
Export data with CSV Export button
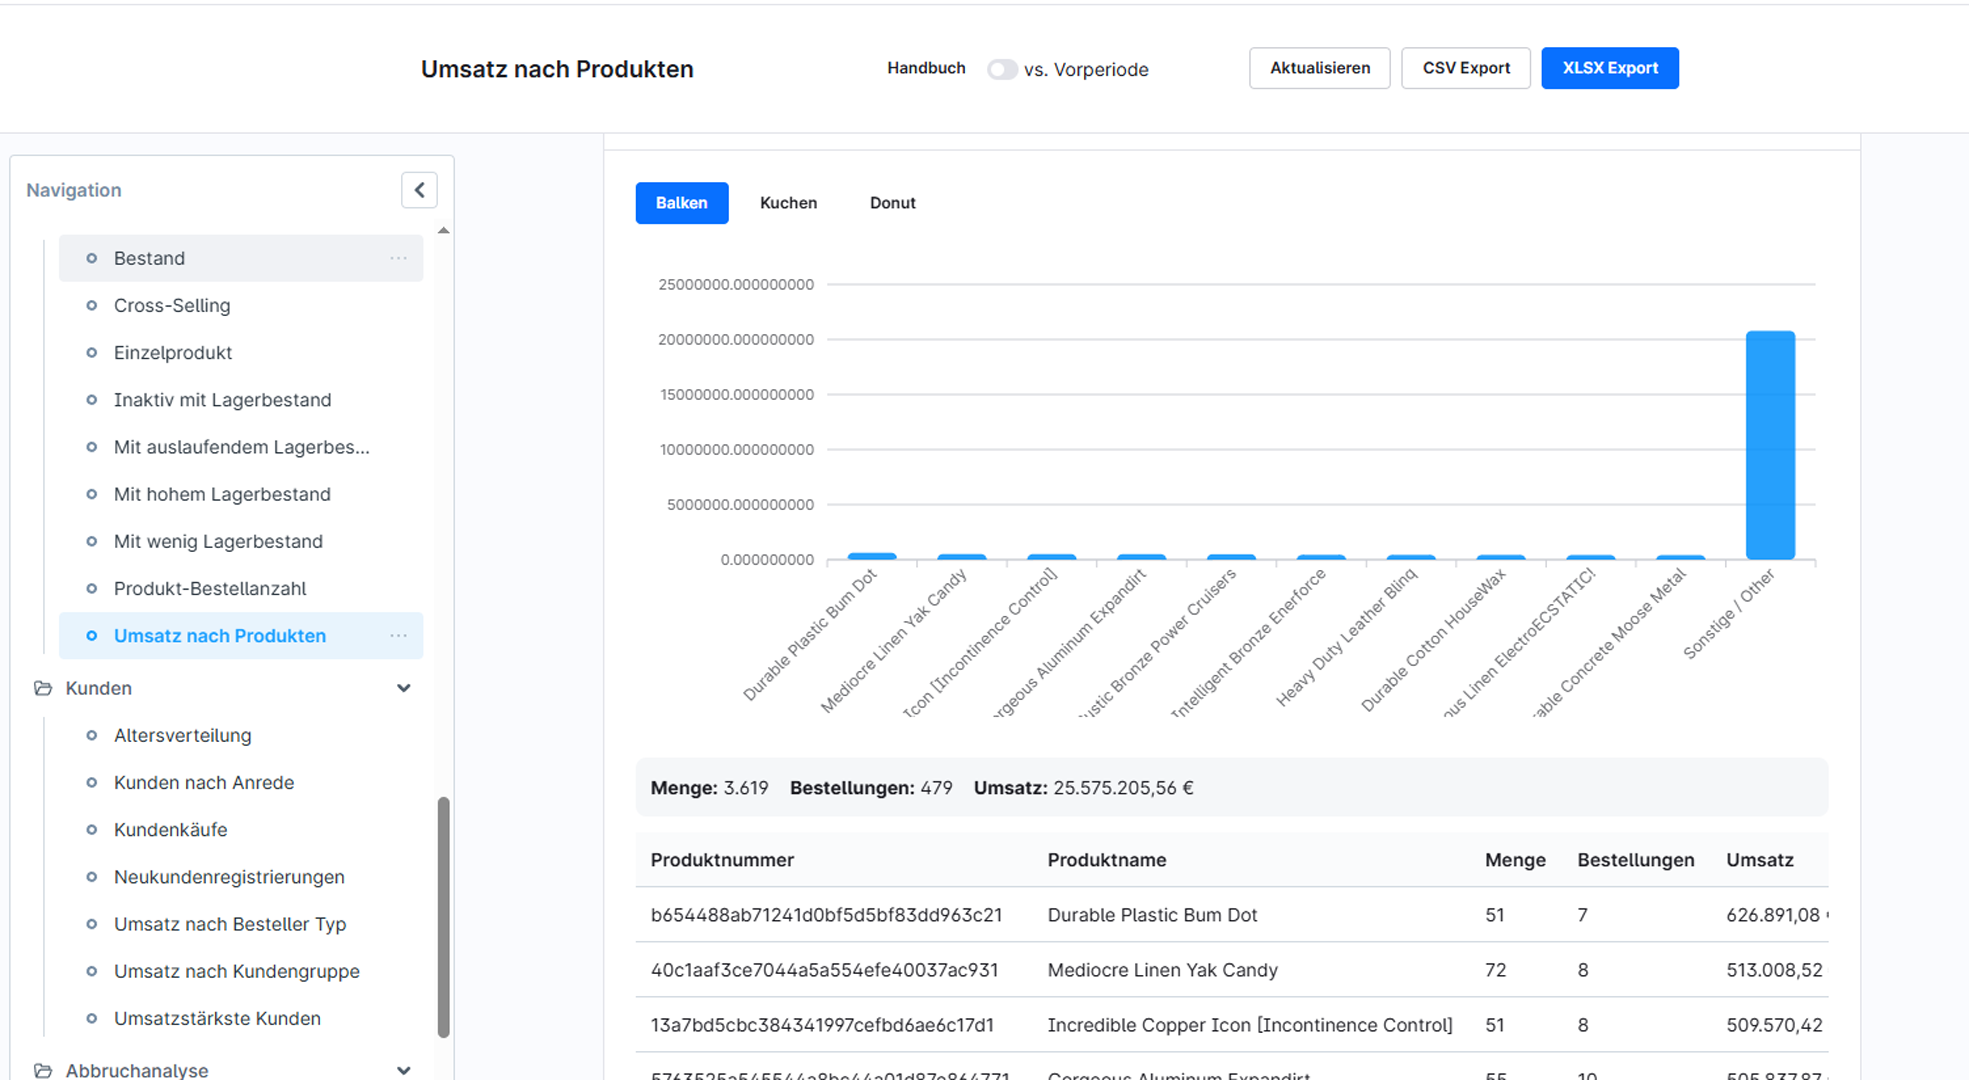(x=1466, y=68)
